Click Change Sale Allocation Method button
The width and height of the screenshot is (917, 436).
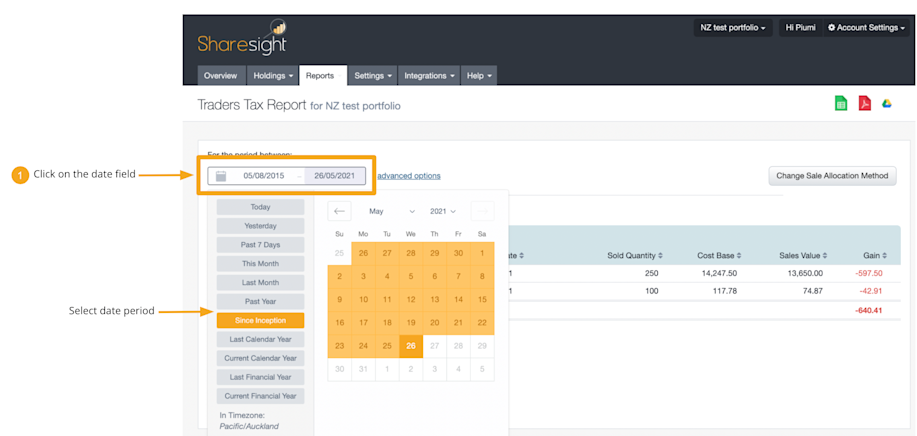point(832,175)
